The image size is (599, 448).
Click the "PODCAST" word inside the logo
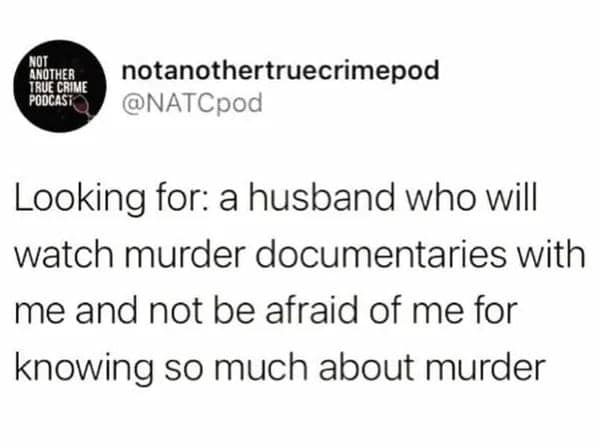tap(51, 100)
